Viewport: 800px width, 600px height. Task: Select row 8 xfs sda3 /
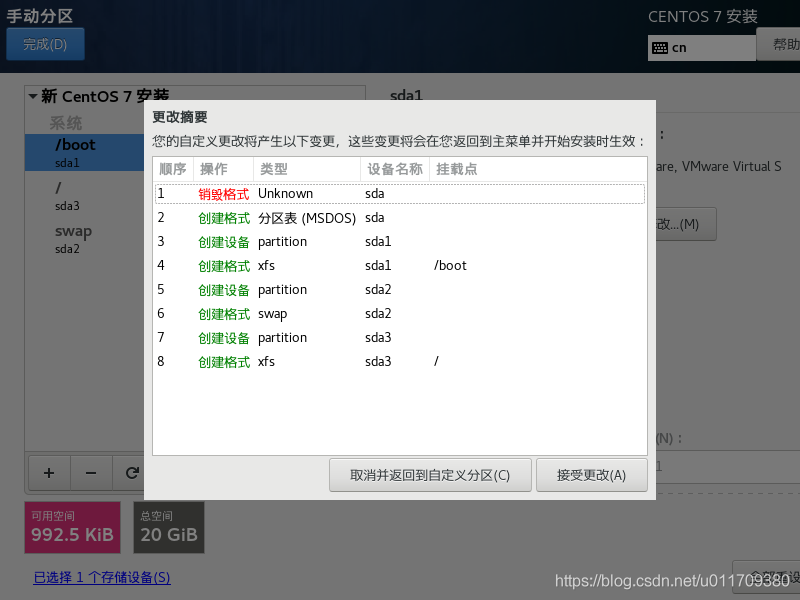coord(400,362)
